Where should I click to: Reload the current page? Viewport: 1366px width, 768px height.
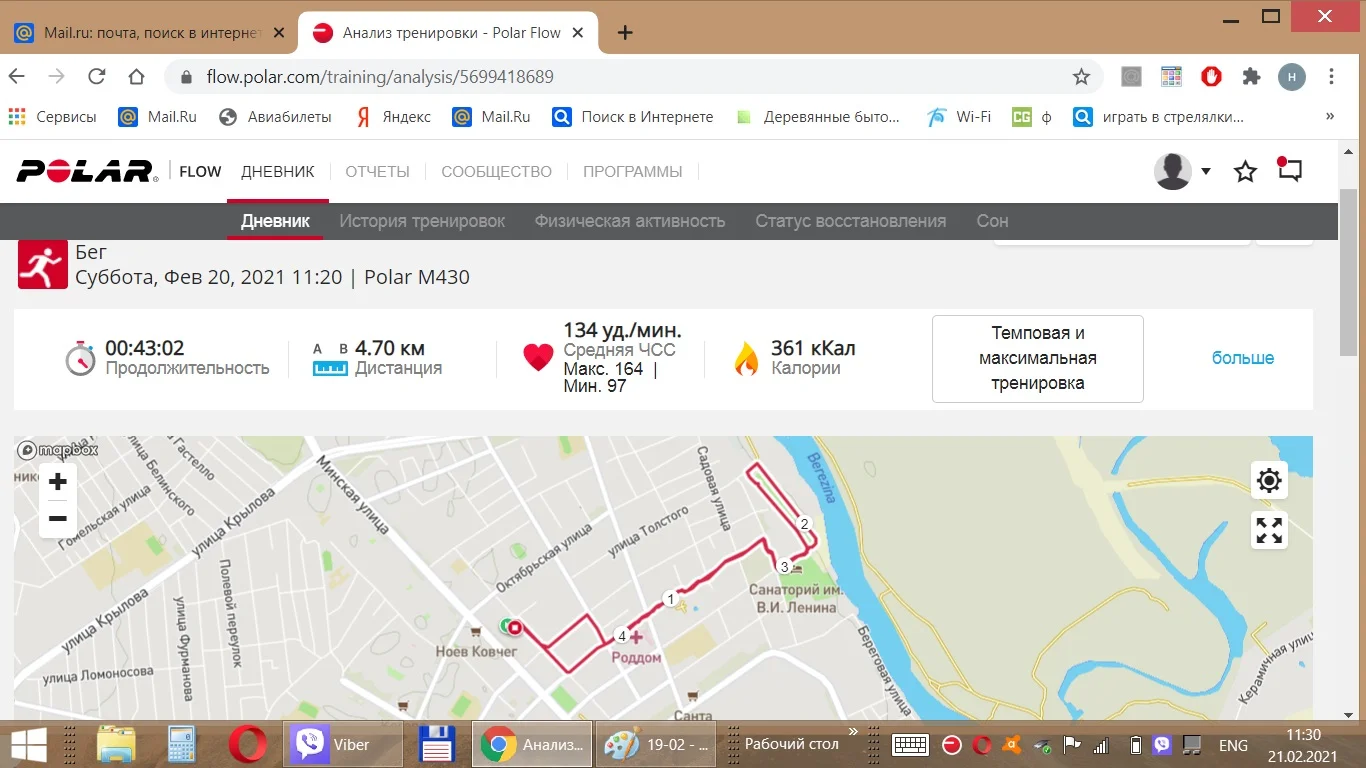(x=97, y=77)
